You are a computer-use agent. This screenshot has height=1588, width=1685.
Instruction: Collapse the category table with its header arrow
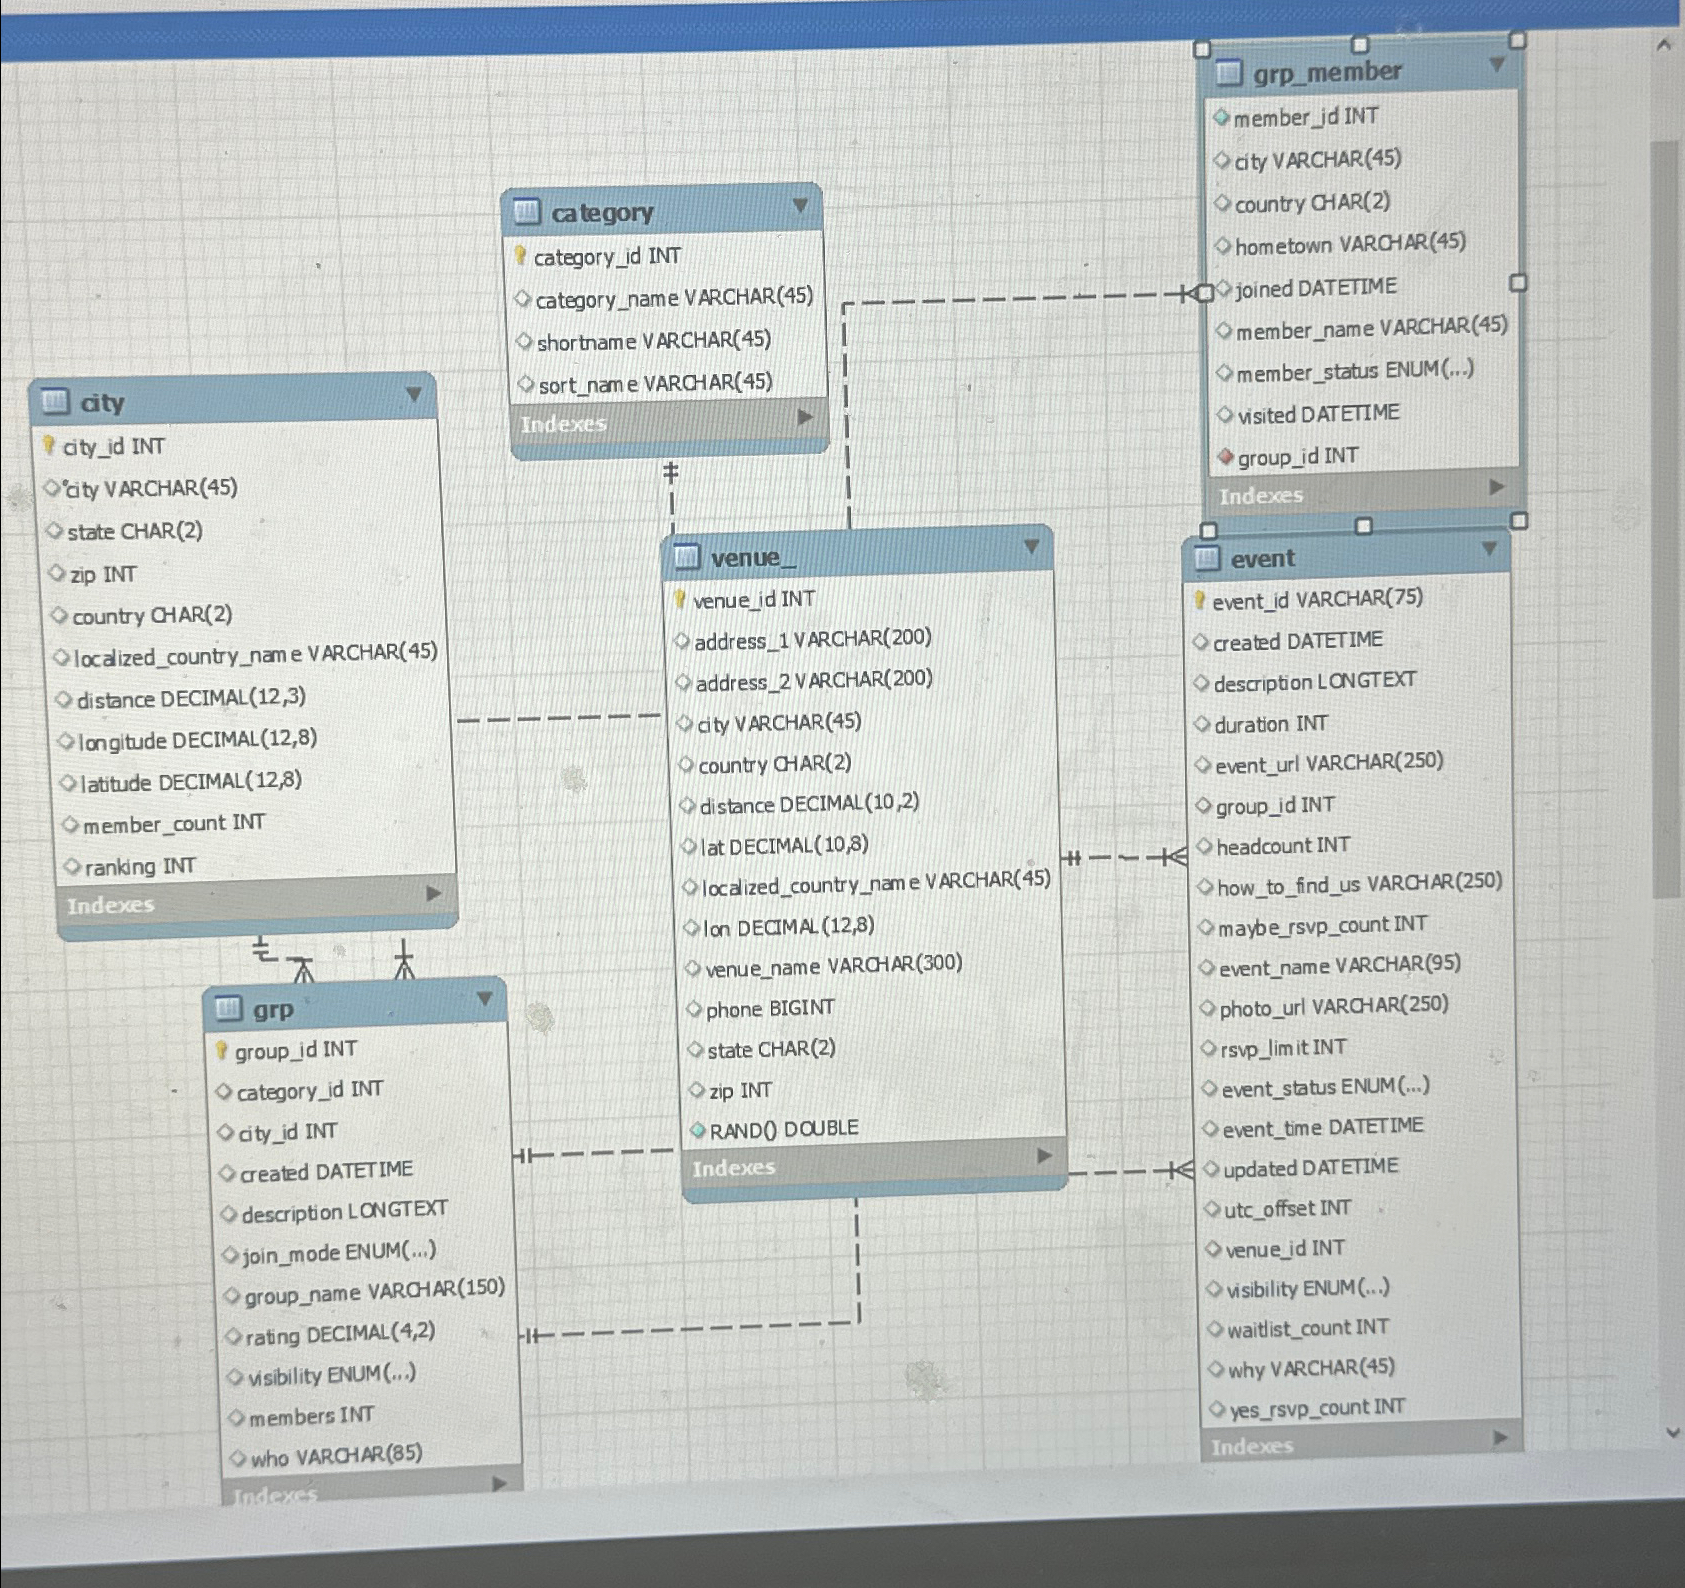click(x=800, y=205)
